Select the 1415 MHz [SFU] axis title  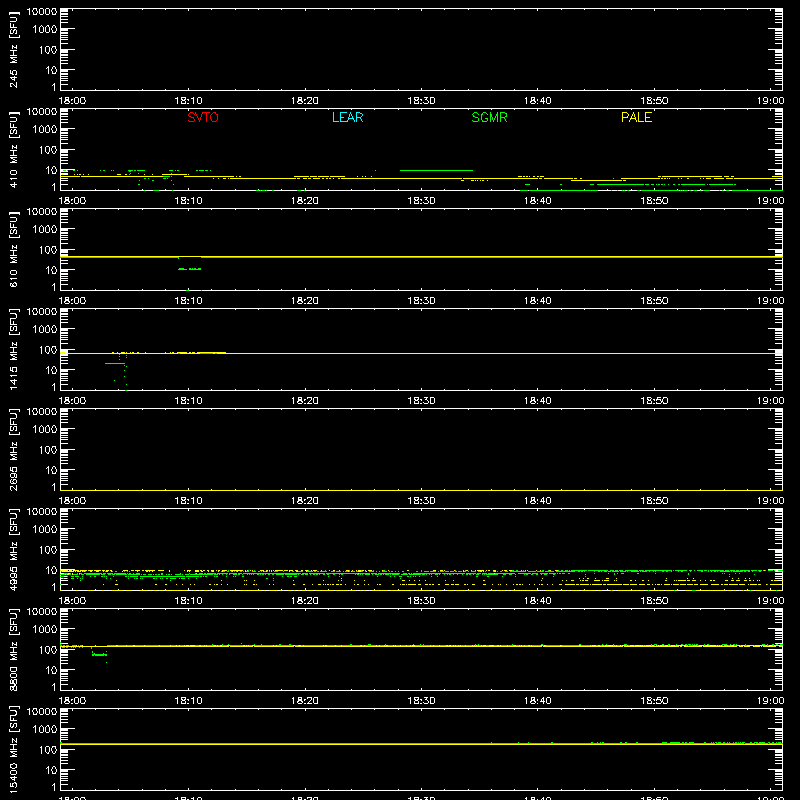click(13, 349)
